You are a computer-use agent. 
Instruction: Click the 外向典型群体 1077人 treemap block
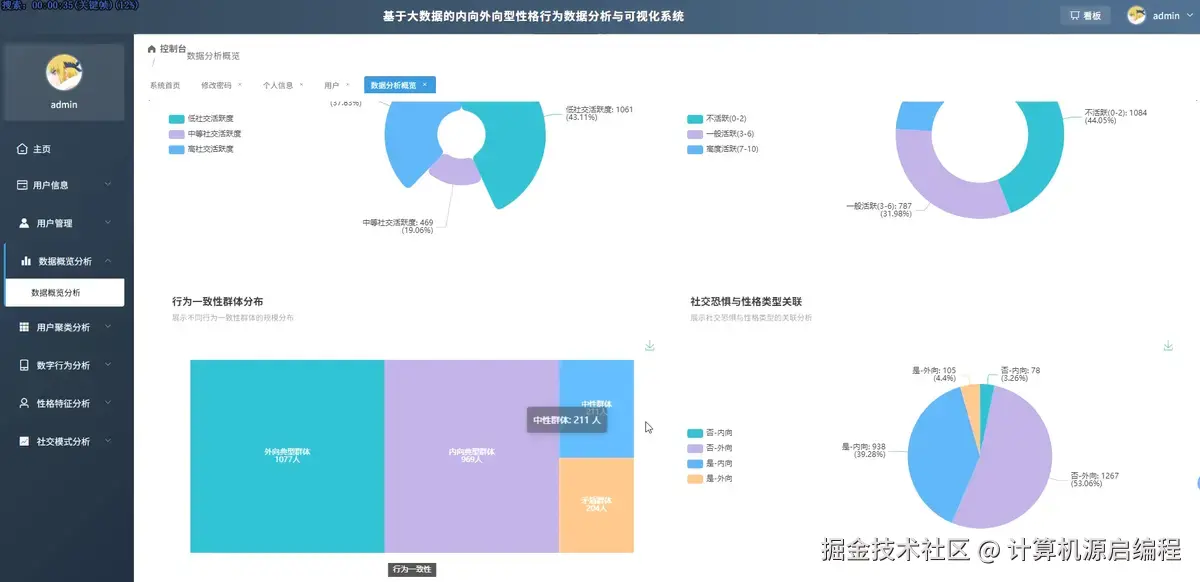point(287,456)
